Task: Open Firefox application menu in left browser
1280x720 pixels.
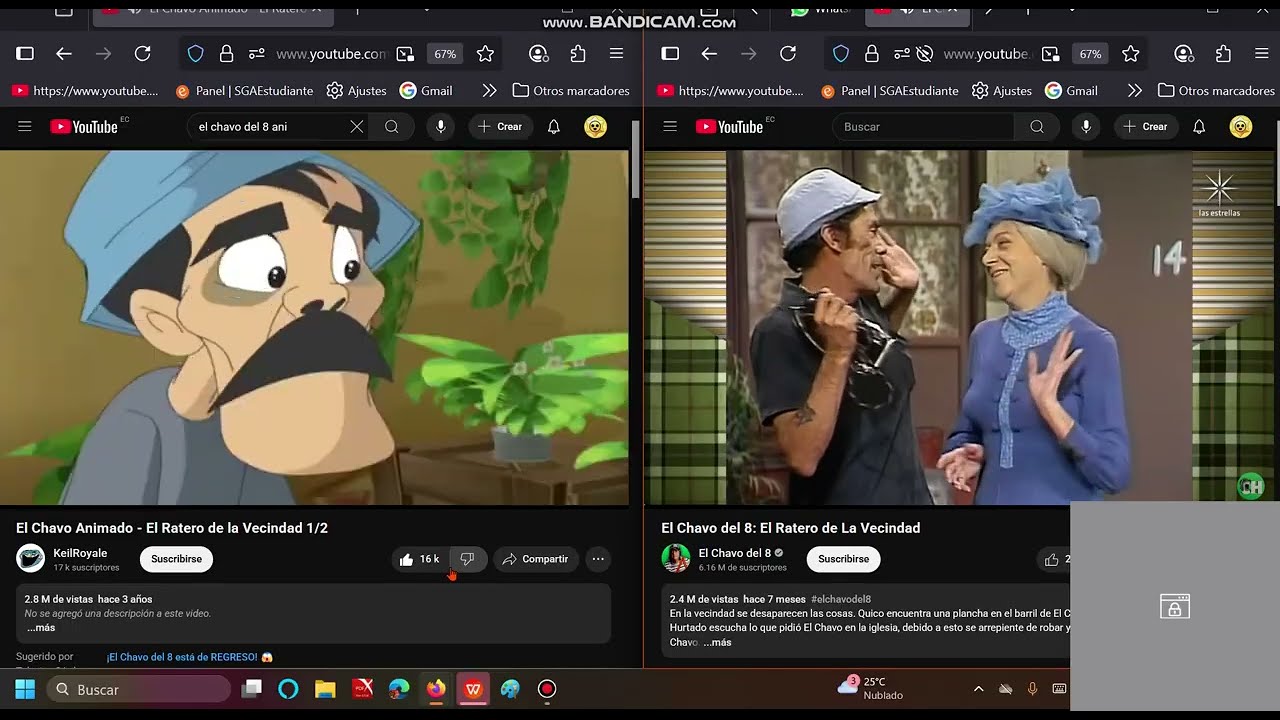Action: pos(616,54)
